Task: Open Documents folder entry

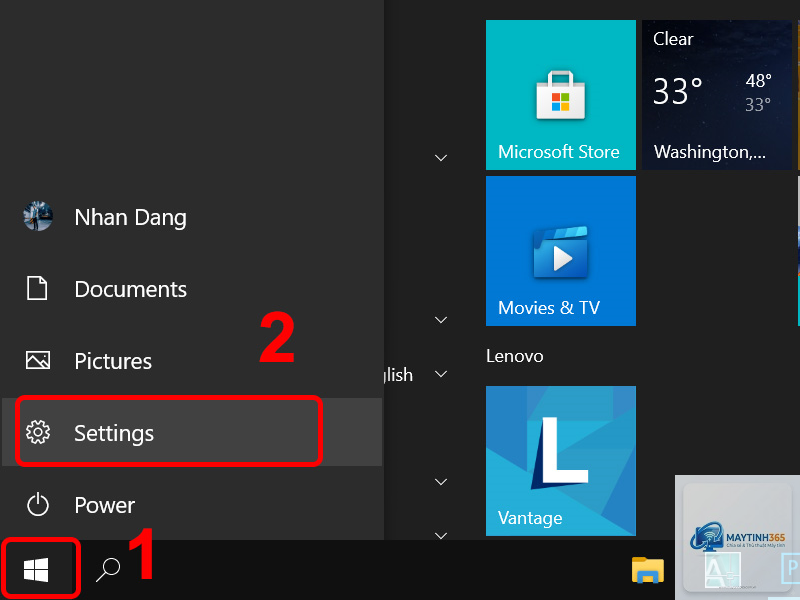Action: 192,289
